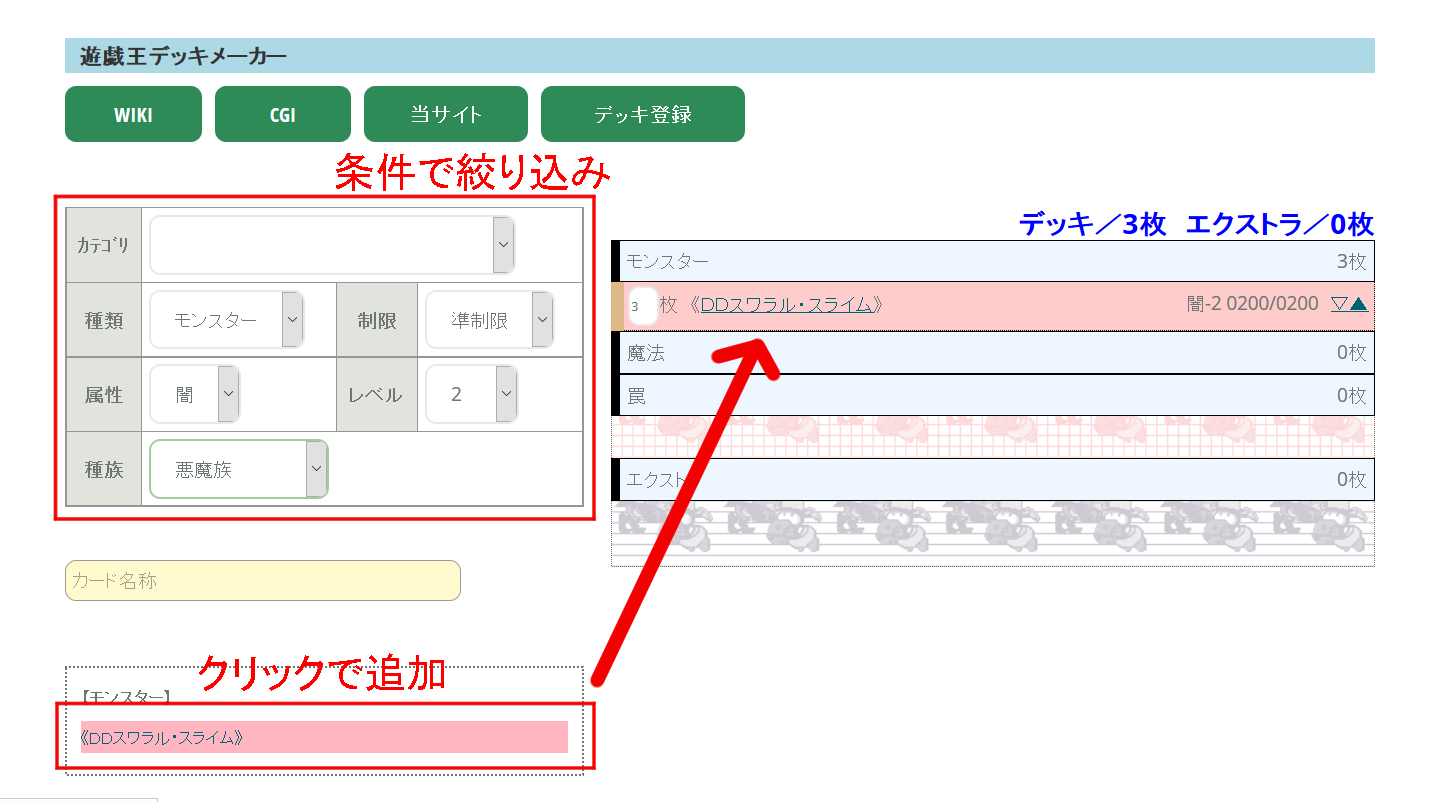The width and height of the screenshot is (1435, 802).
Task: Click the 遊戯王デッキメーカー title
Action: coord(183,56)
